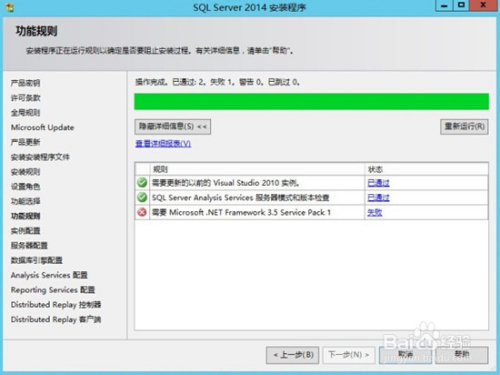The image size is (500, 375).
Task: Re-run rules with 重新运行(R) button
Action: pyautogui.click(x=464, y=127)
